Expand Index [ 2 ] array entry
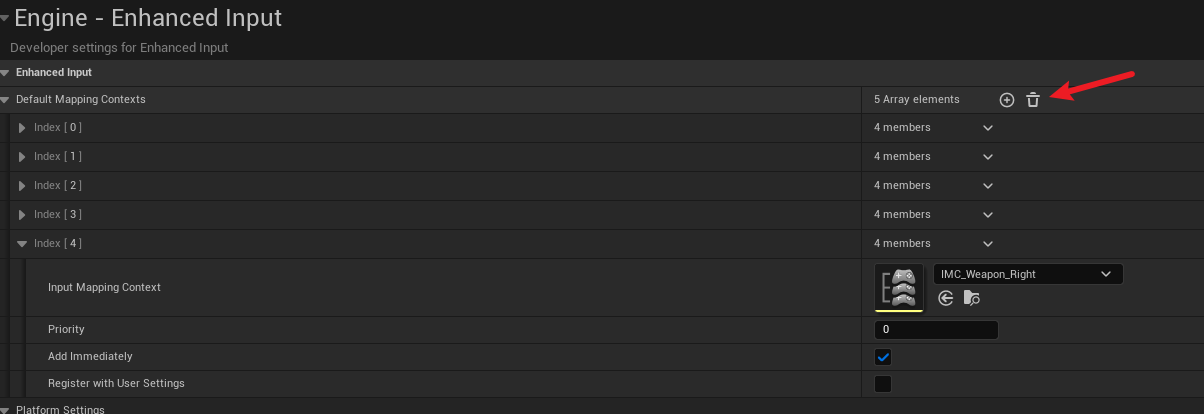This screenshot has height=414, width=1204. (x=22, y=186)
